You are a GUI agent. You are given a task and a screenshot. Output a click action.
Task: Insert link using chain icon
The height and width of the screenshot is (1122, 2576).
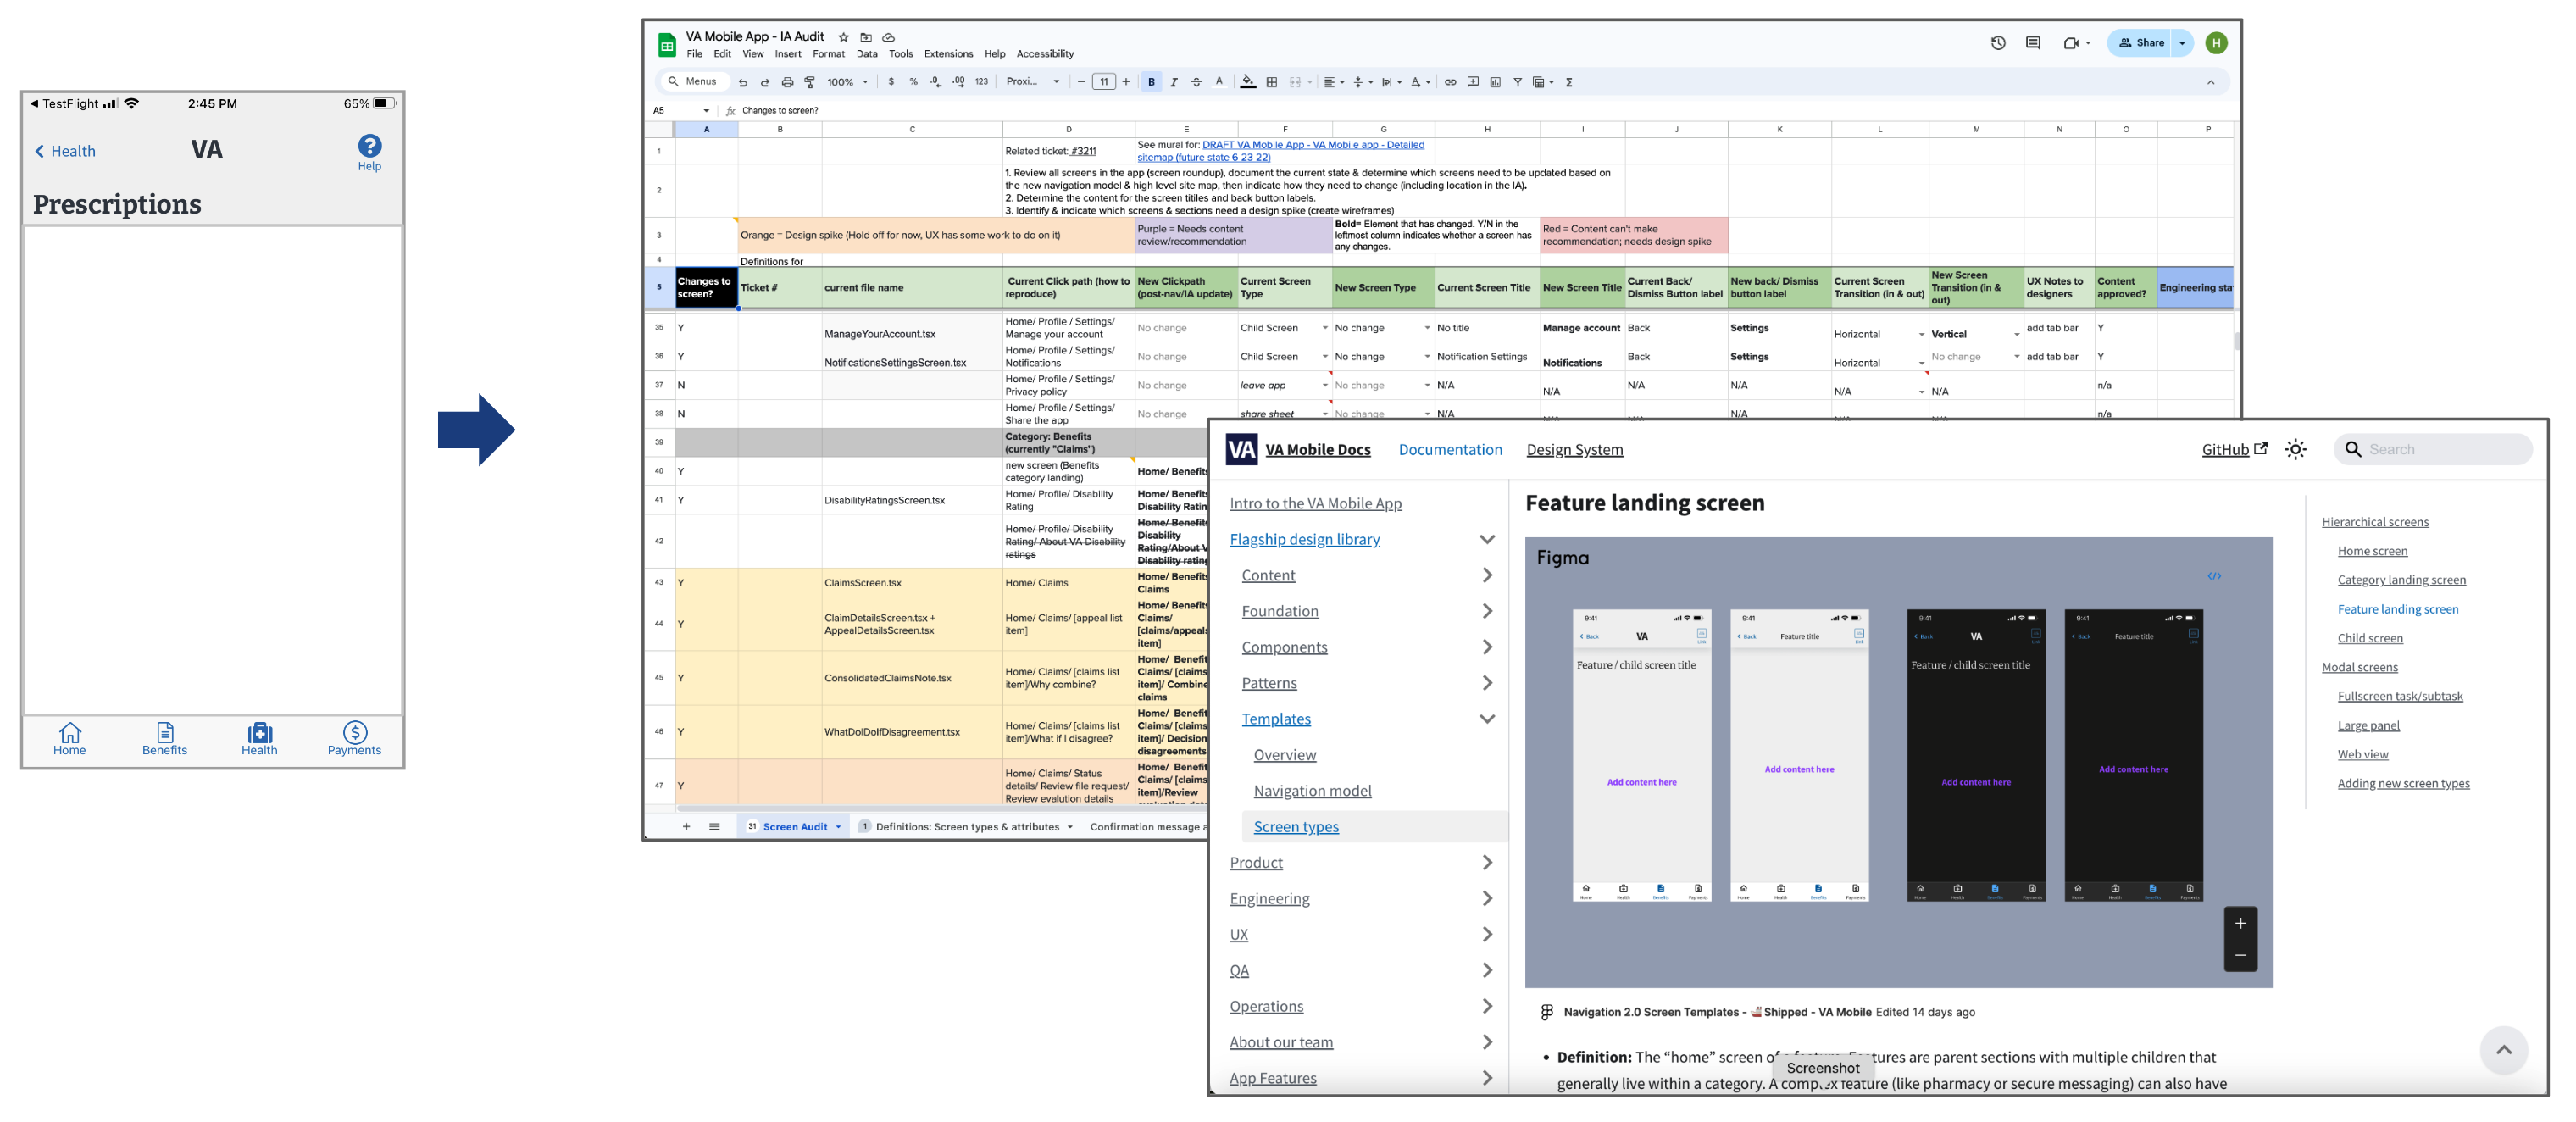1450,82
